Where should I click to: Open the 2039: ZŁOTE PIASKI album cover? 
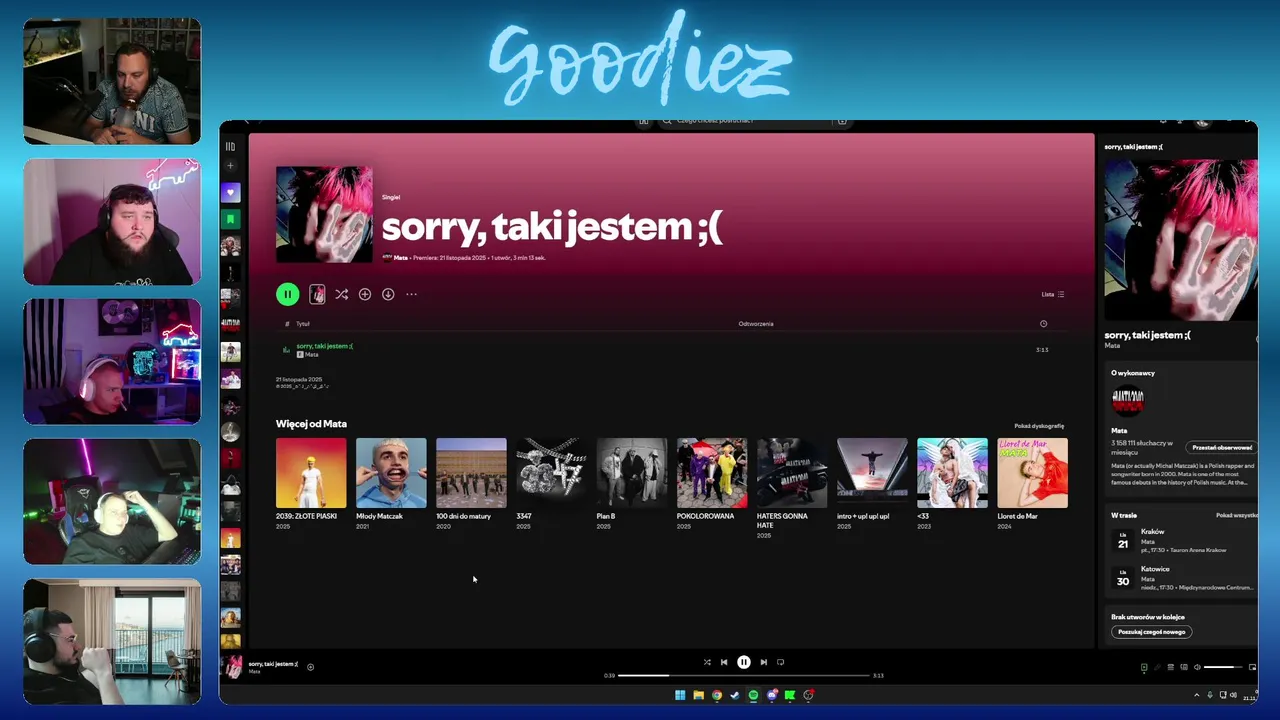pos(311,473)
